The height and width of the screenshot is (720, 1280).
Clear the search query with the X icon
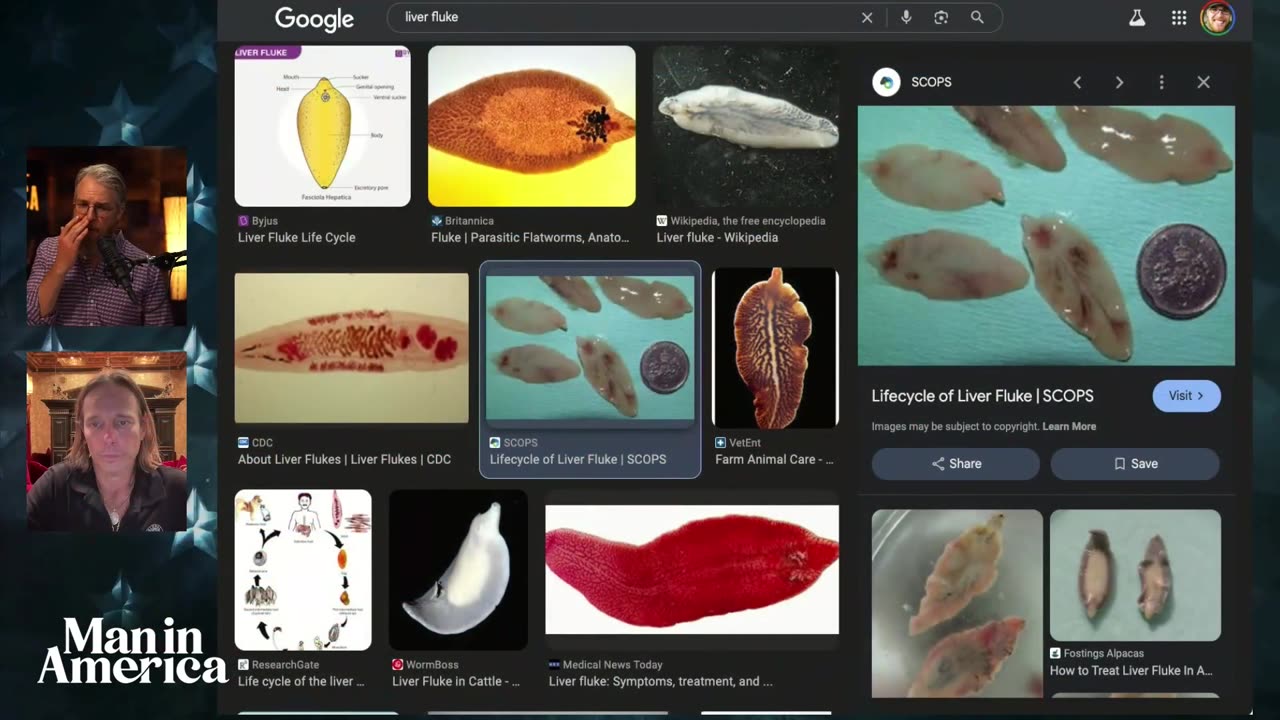867,17
